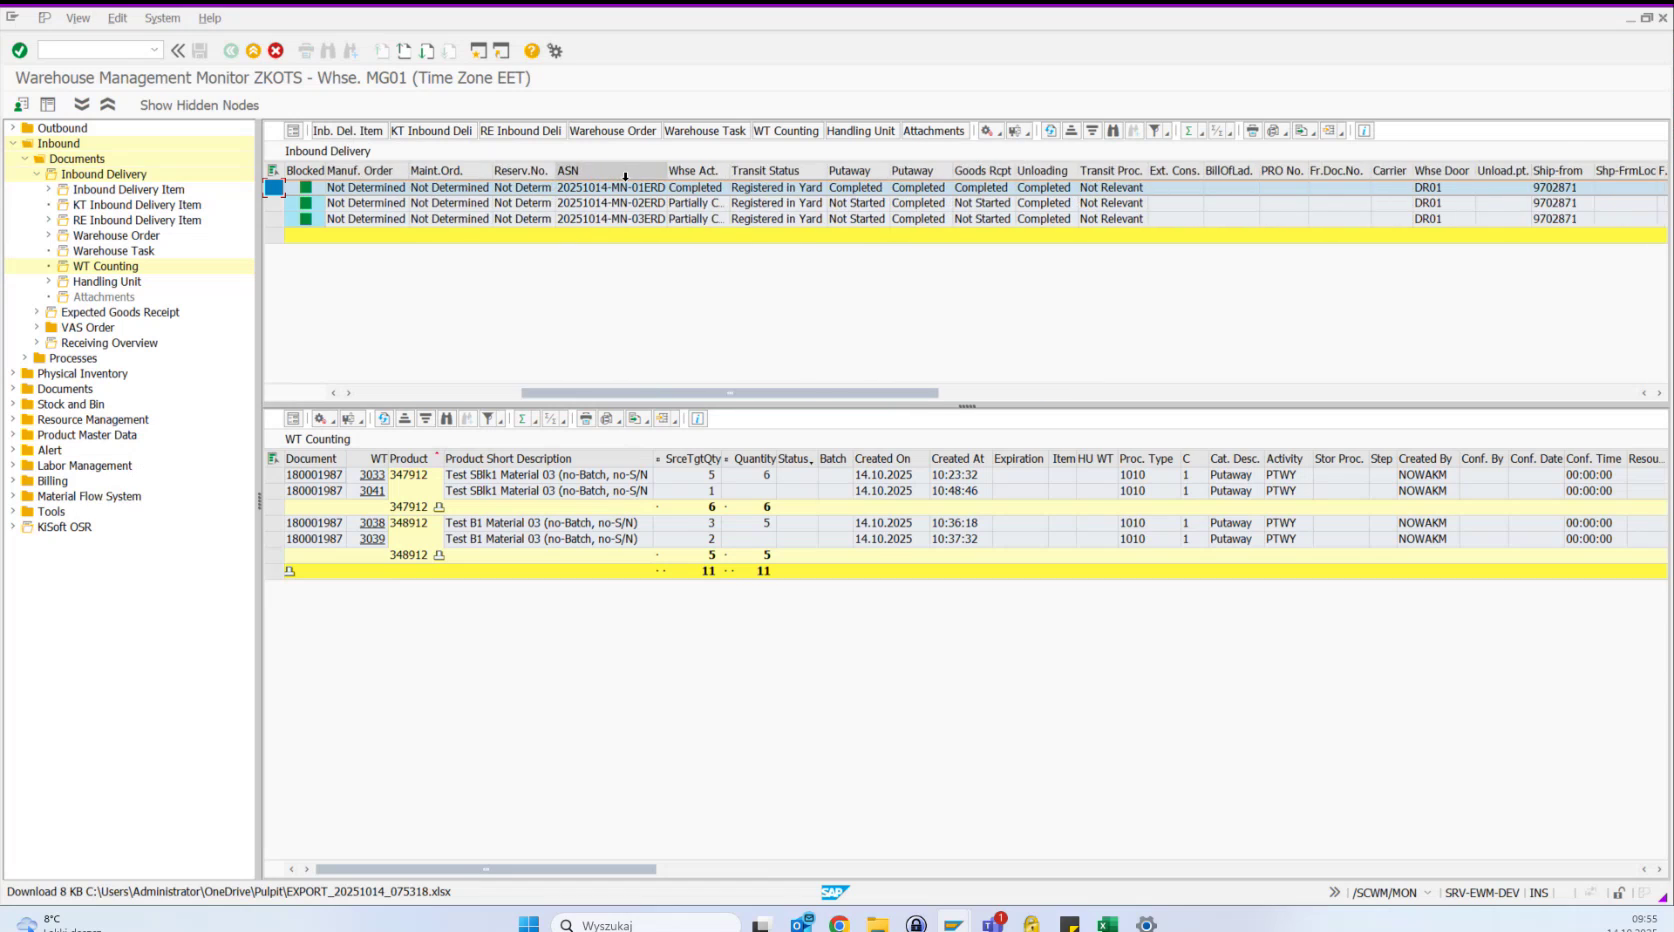Print the WT Counting list

click(x=586, y=418)
